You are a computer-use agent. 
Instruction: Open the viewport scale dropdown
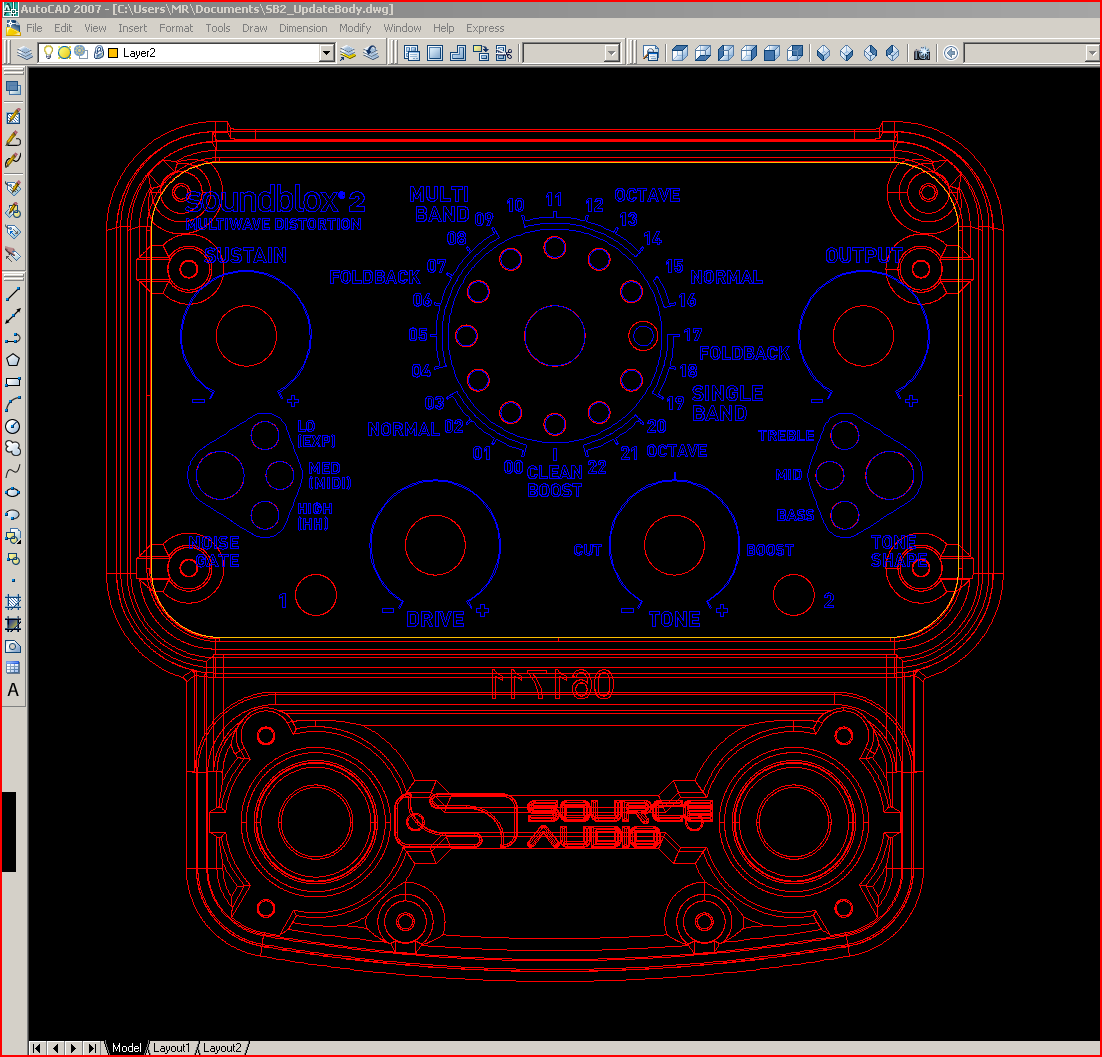pyautogui.click(x=611, y=53)
